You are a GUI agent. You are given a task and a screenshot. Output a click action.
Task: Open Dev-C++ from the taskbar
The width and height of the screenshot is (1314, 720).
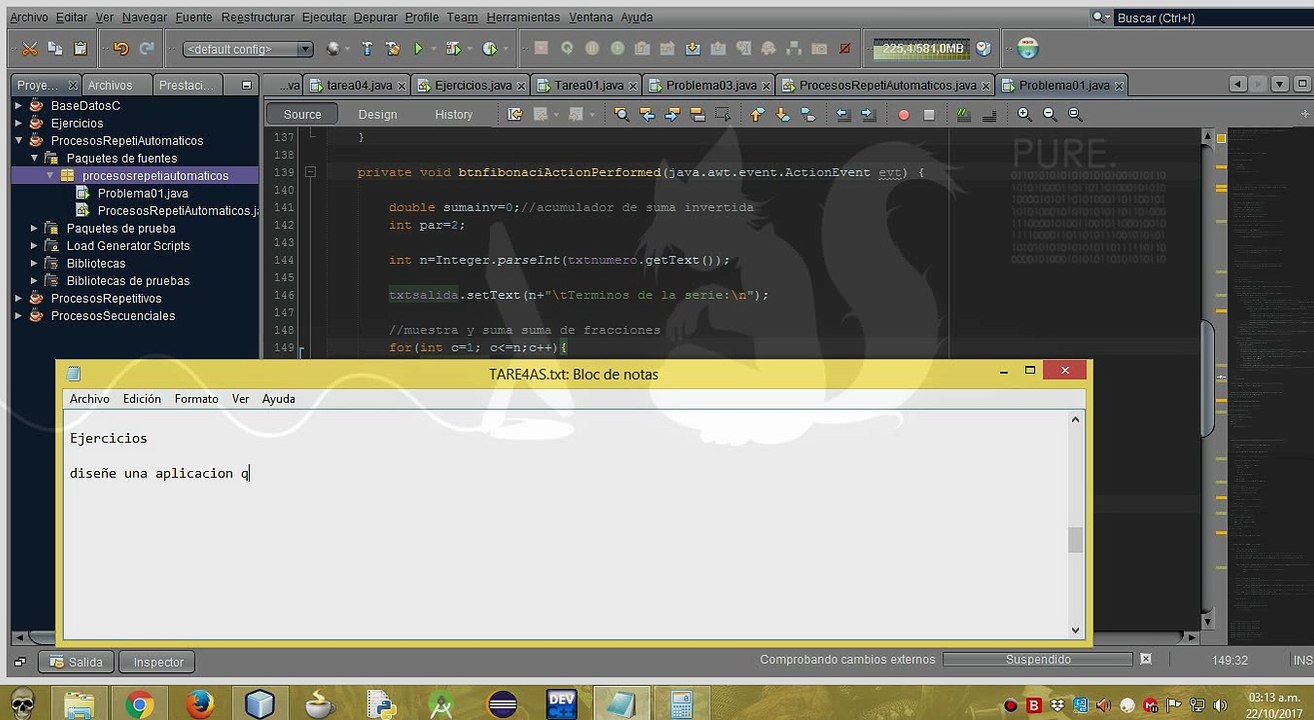pos(562,704)
